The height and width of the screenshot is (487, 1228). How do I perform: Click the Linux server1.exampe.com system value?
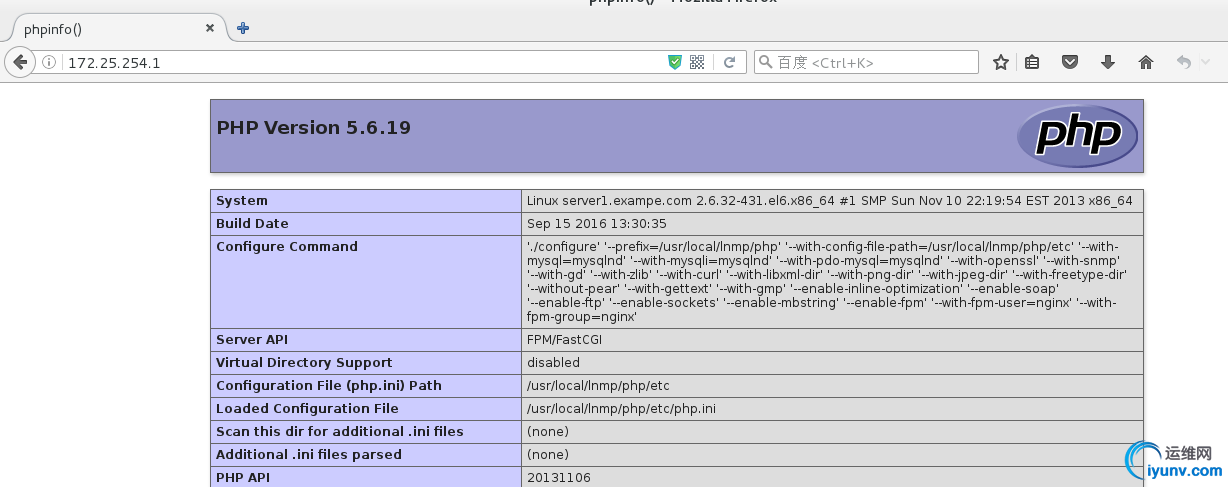click(x=830, y=201)
